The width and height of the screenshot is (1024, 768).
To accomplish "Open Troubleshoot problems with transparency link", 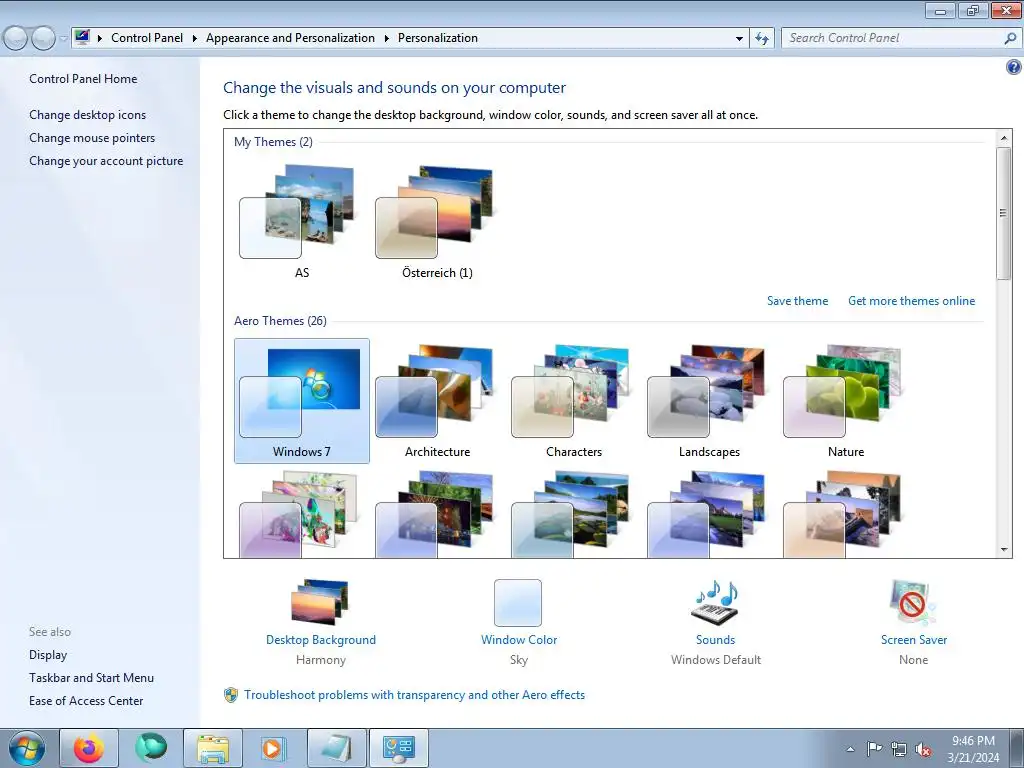I will 414,695.
